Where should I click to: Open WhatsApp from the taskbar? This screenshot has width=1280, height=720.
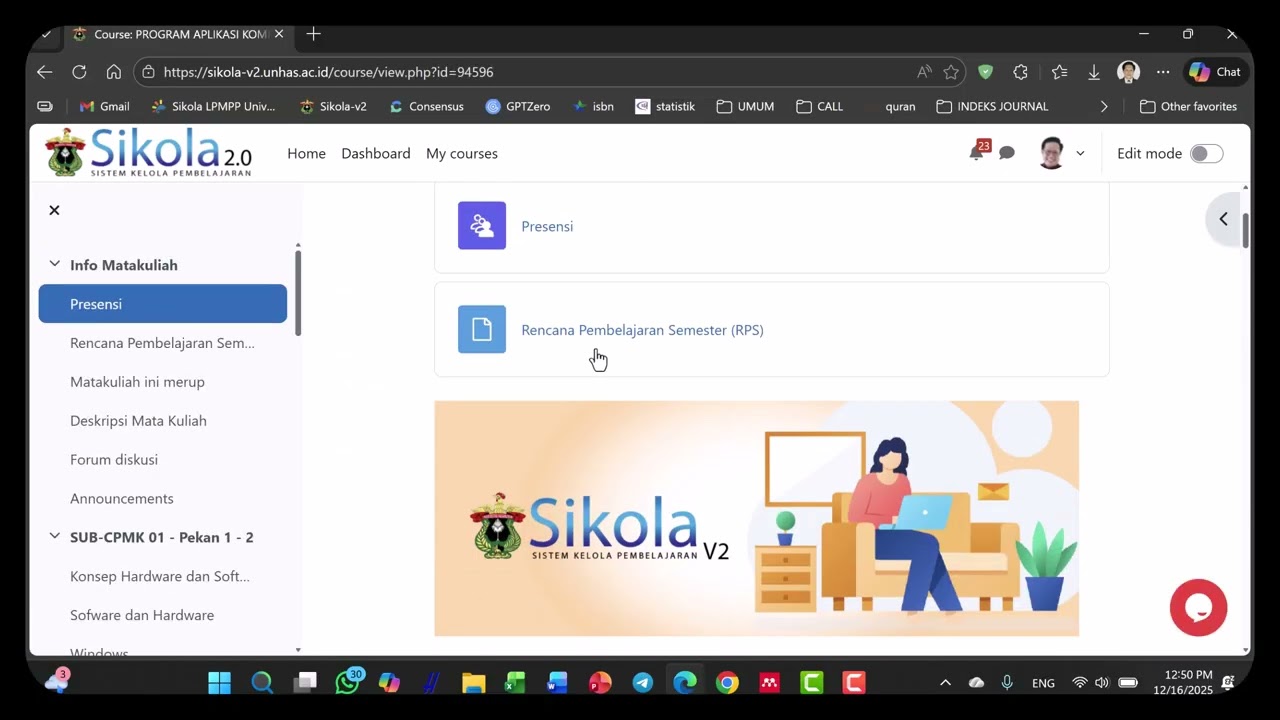tap(347, 683)
